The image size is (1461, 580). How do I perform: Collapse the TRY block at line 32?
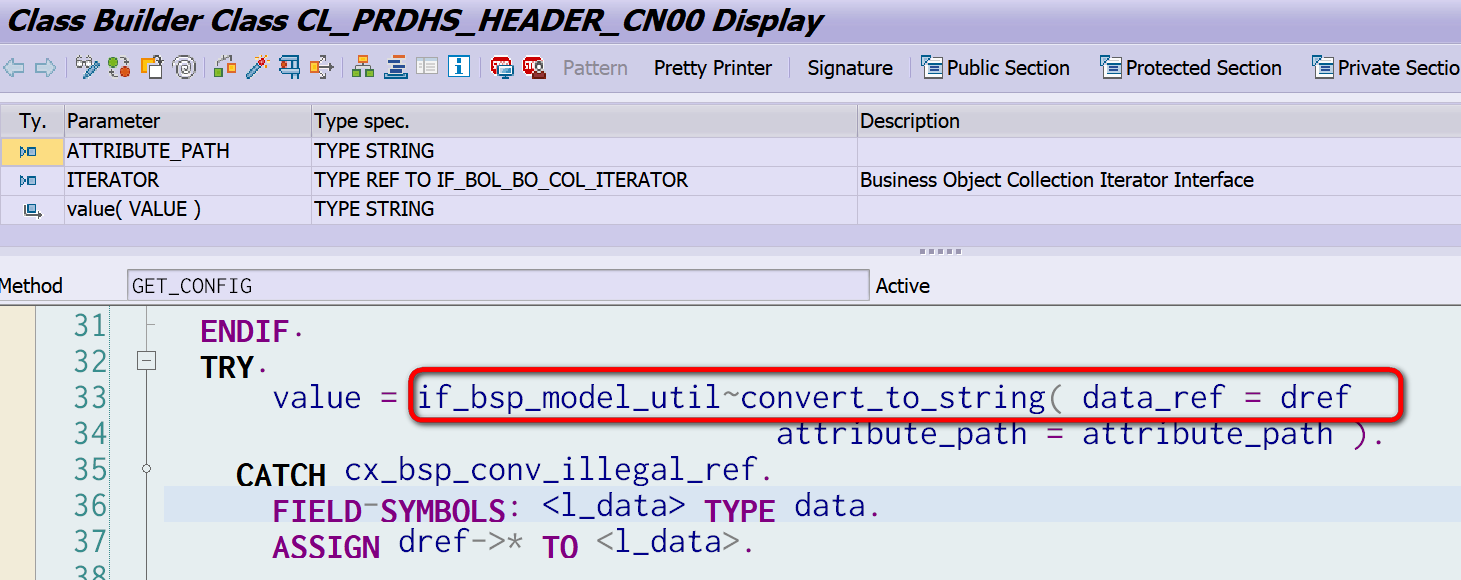(147, 361)
